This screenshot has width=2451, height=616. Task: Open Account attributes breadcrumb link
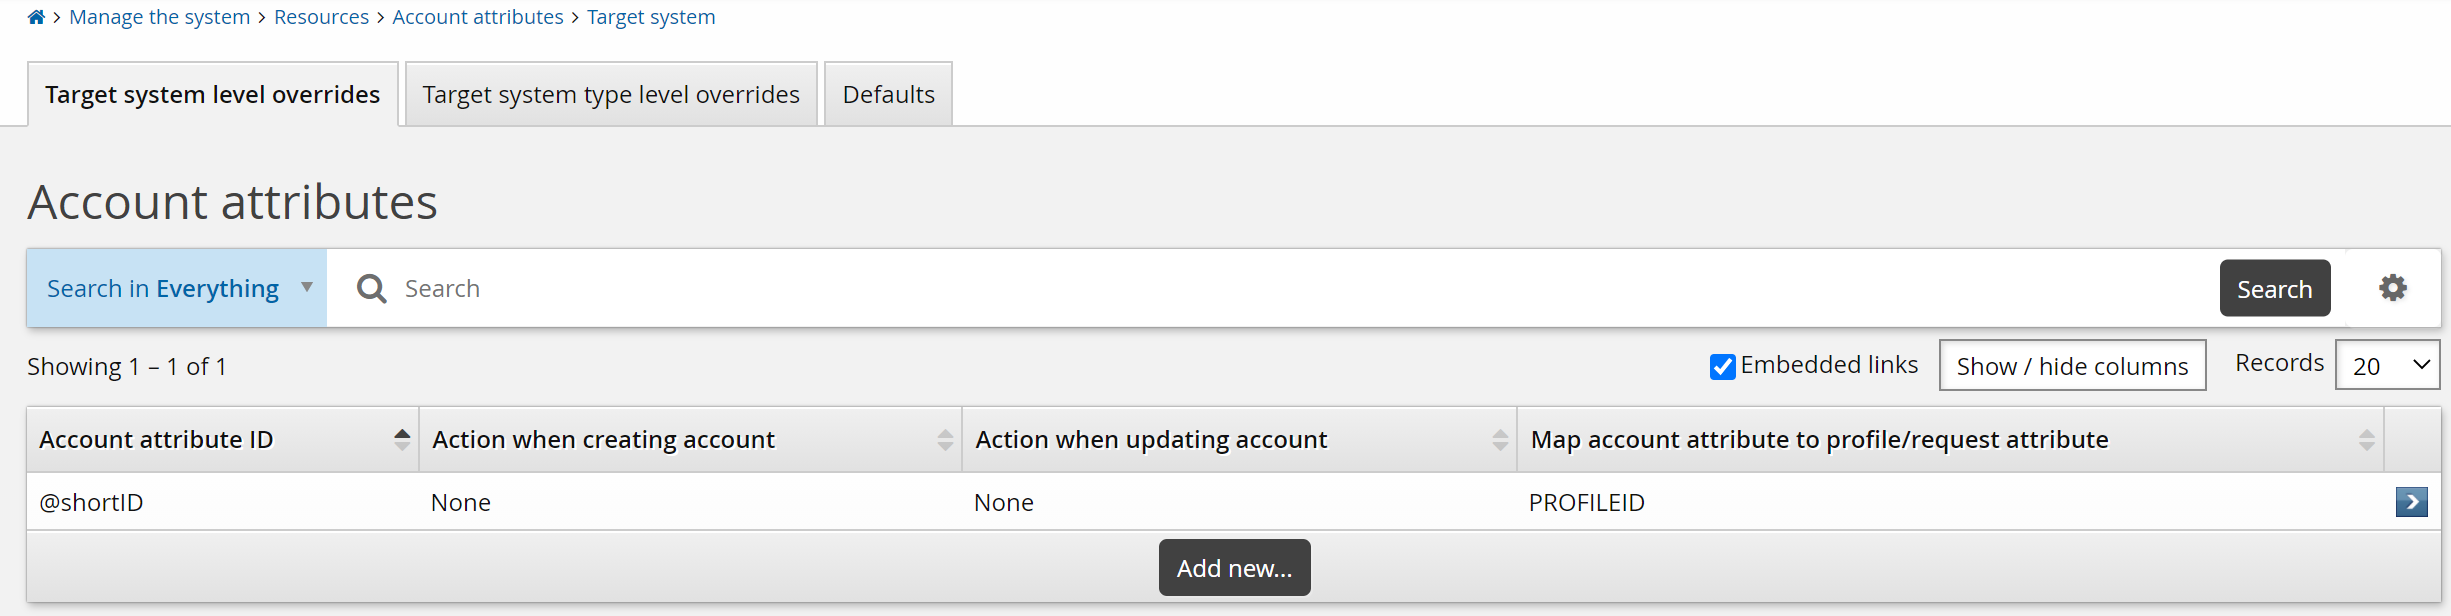[478, 17]
